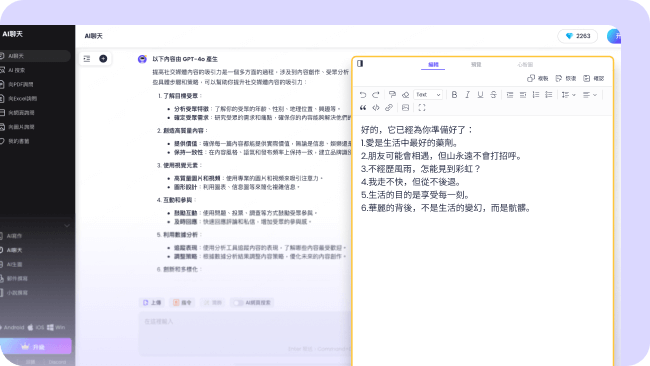
Task: Decrease indent with the outdent icon
Action: point(523,95)
